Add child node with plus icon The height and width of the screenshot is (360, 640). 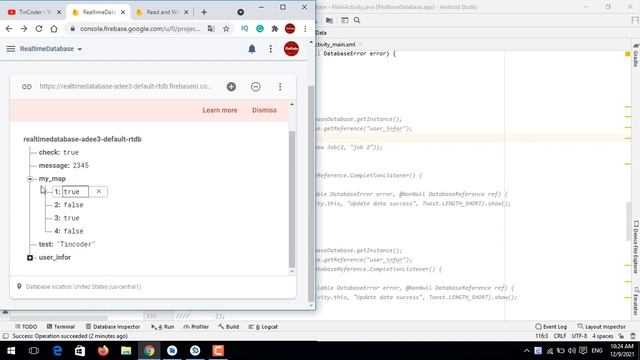click(231, 87)
